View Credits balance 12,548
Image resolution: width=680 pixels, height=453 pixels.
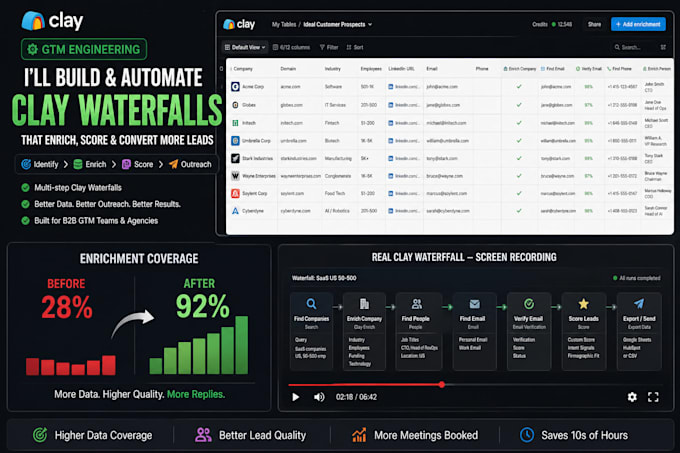(552, 25)
